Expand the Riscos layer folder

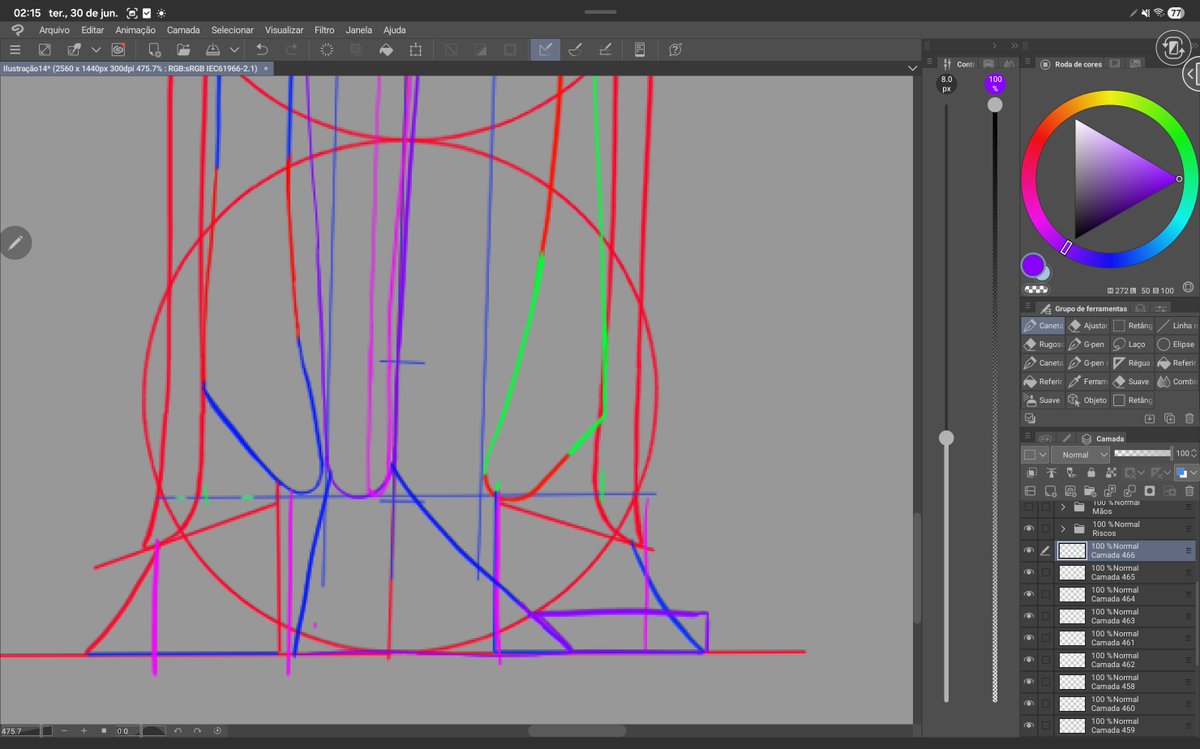pos(1063,529)
